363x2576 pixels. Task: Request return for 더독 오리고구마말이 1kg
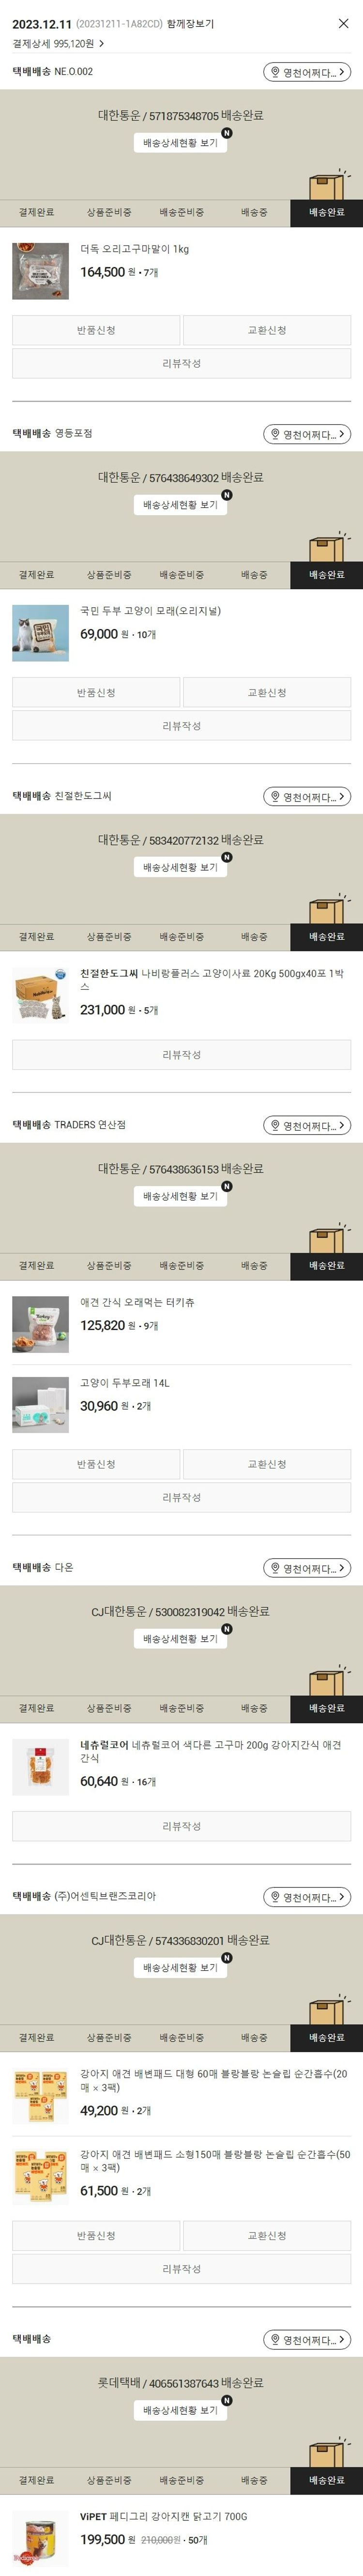[x=96, y=330]
